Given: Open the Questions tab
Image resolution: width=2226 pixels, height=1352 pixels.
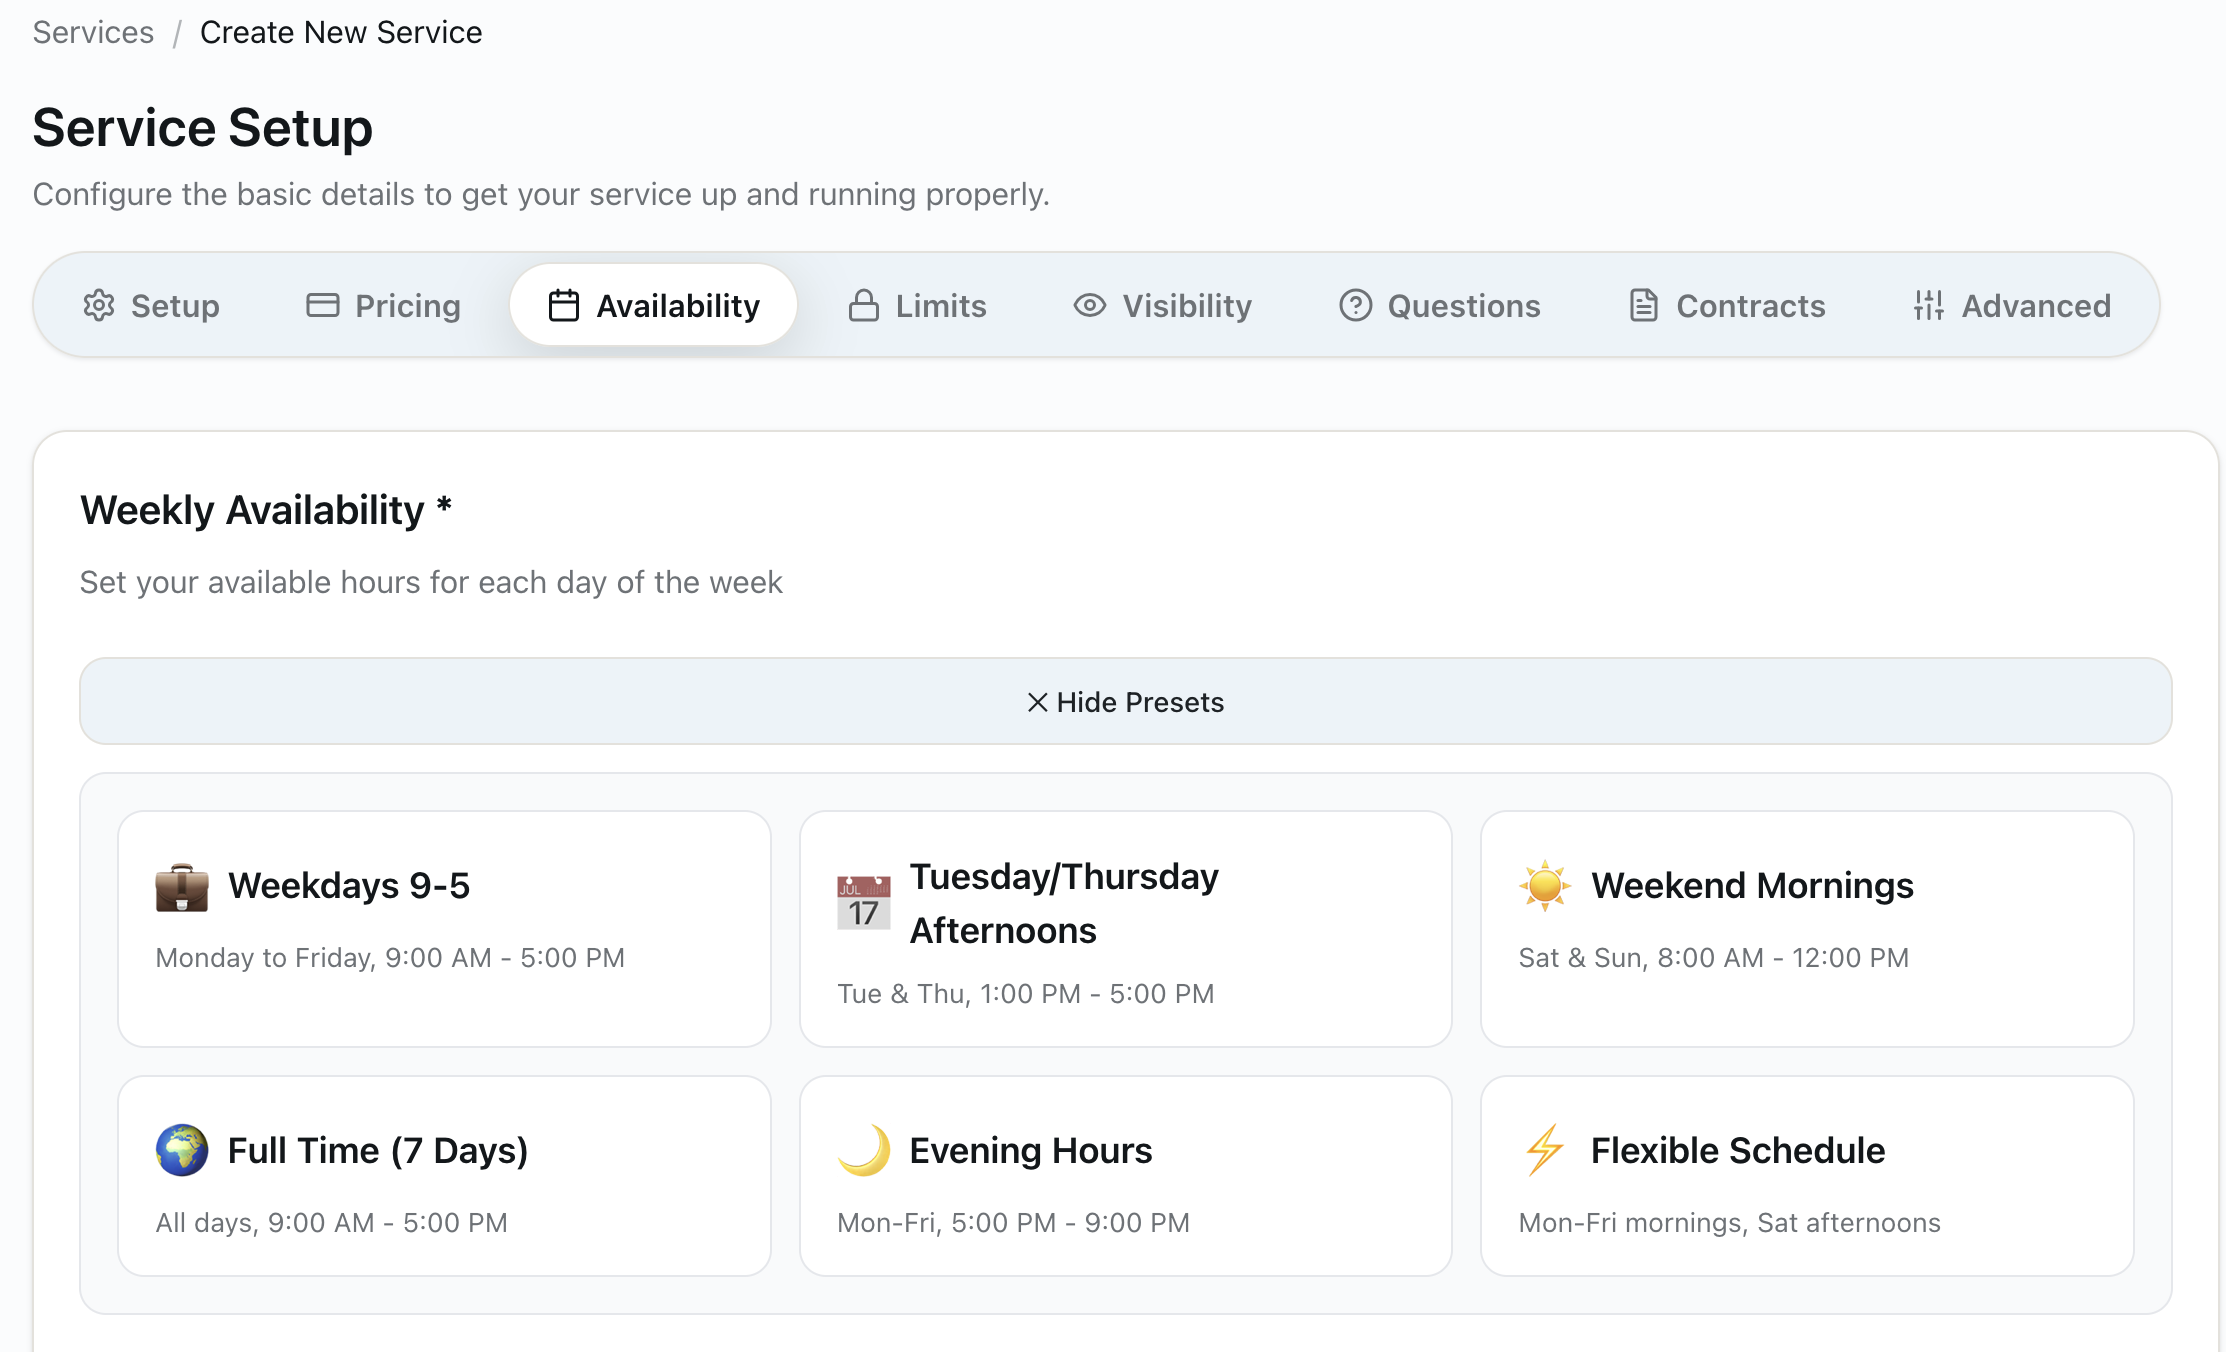Looking at the screenshot, I should [1440, 305].
